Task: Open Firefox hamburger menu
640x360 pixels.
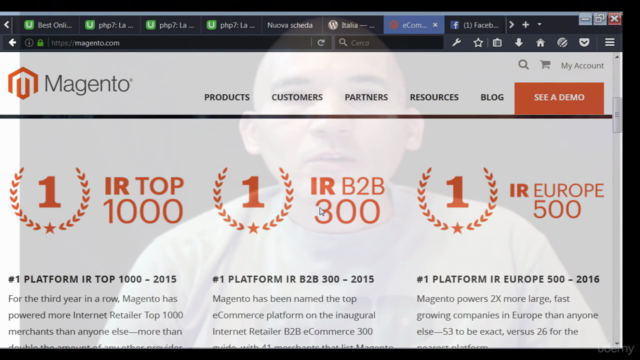Action: tap(610, 42)
